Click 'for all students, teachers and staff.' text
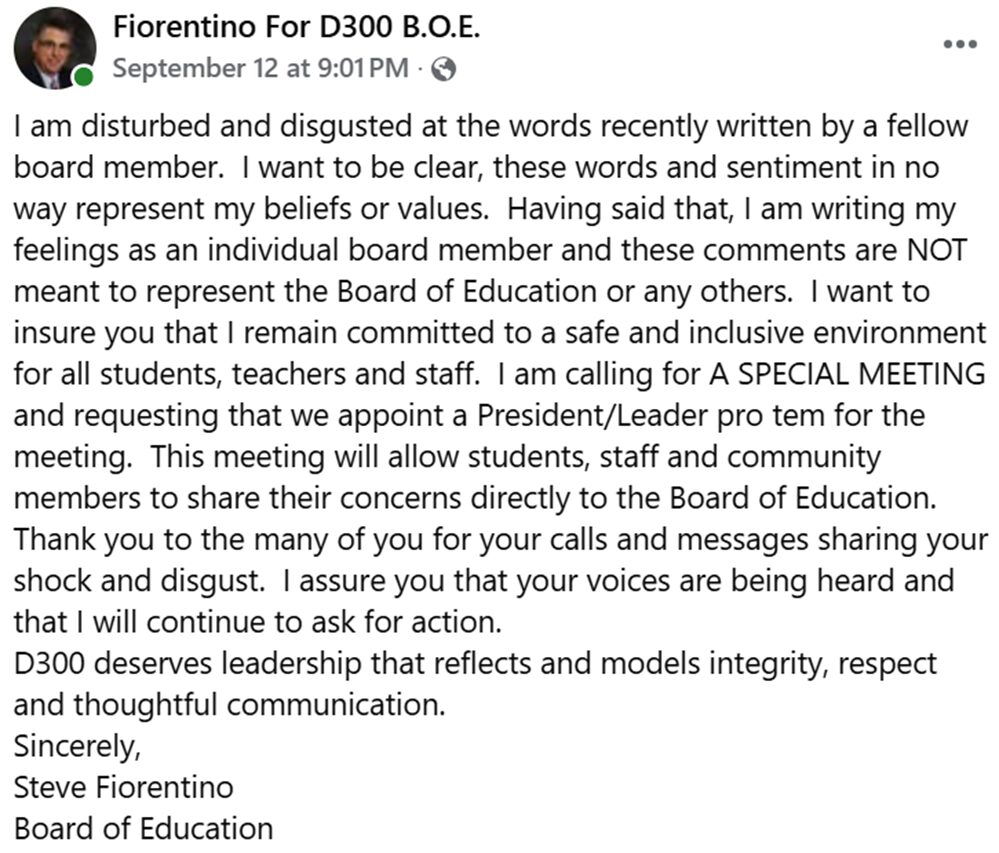 (247, 374)
